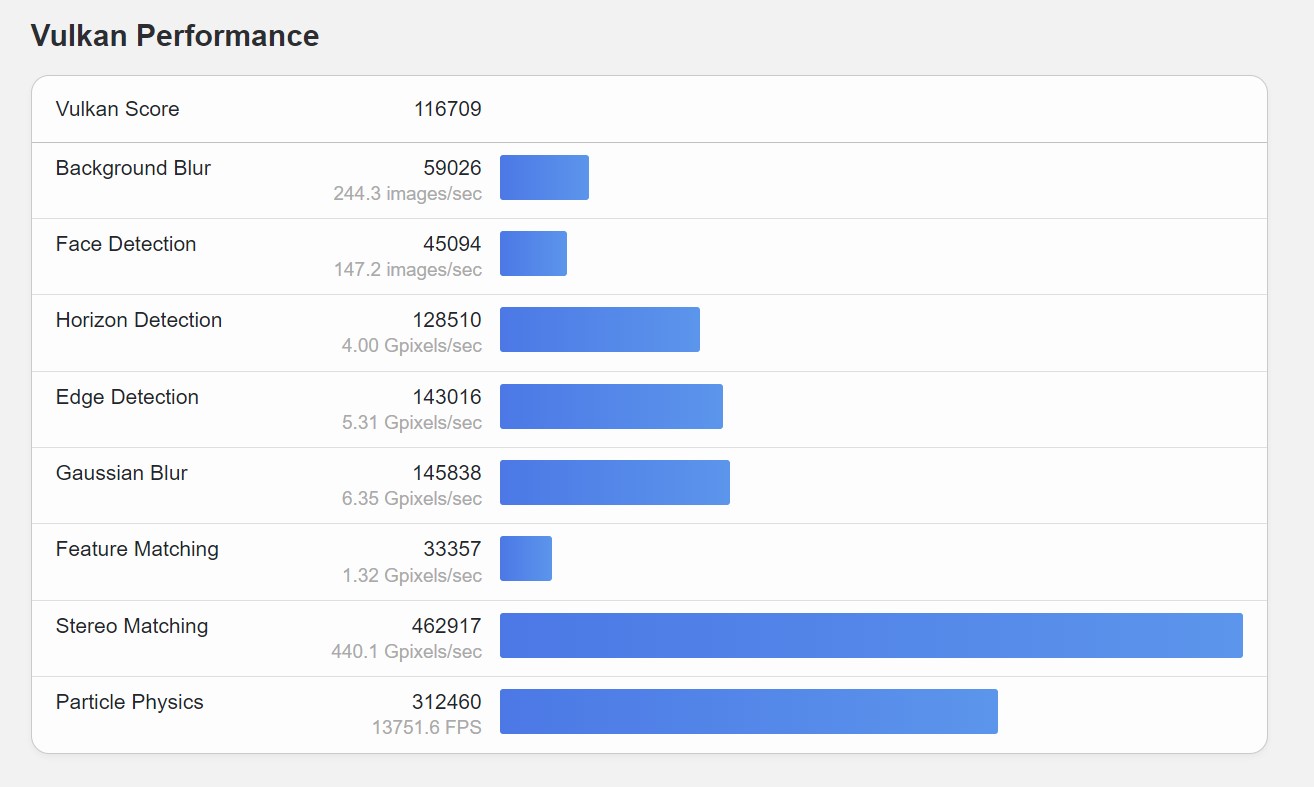Select the Horizon Detection row label
The image size is (1314, 787).
pyautogui.click(x=139, y=320)
